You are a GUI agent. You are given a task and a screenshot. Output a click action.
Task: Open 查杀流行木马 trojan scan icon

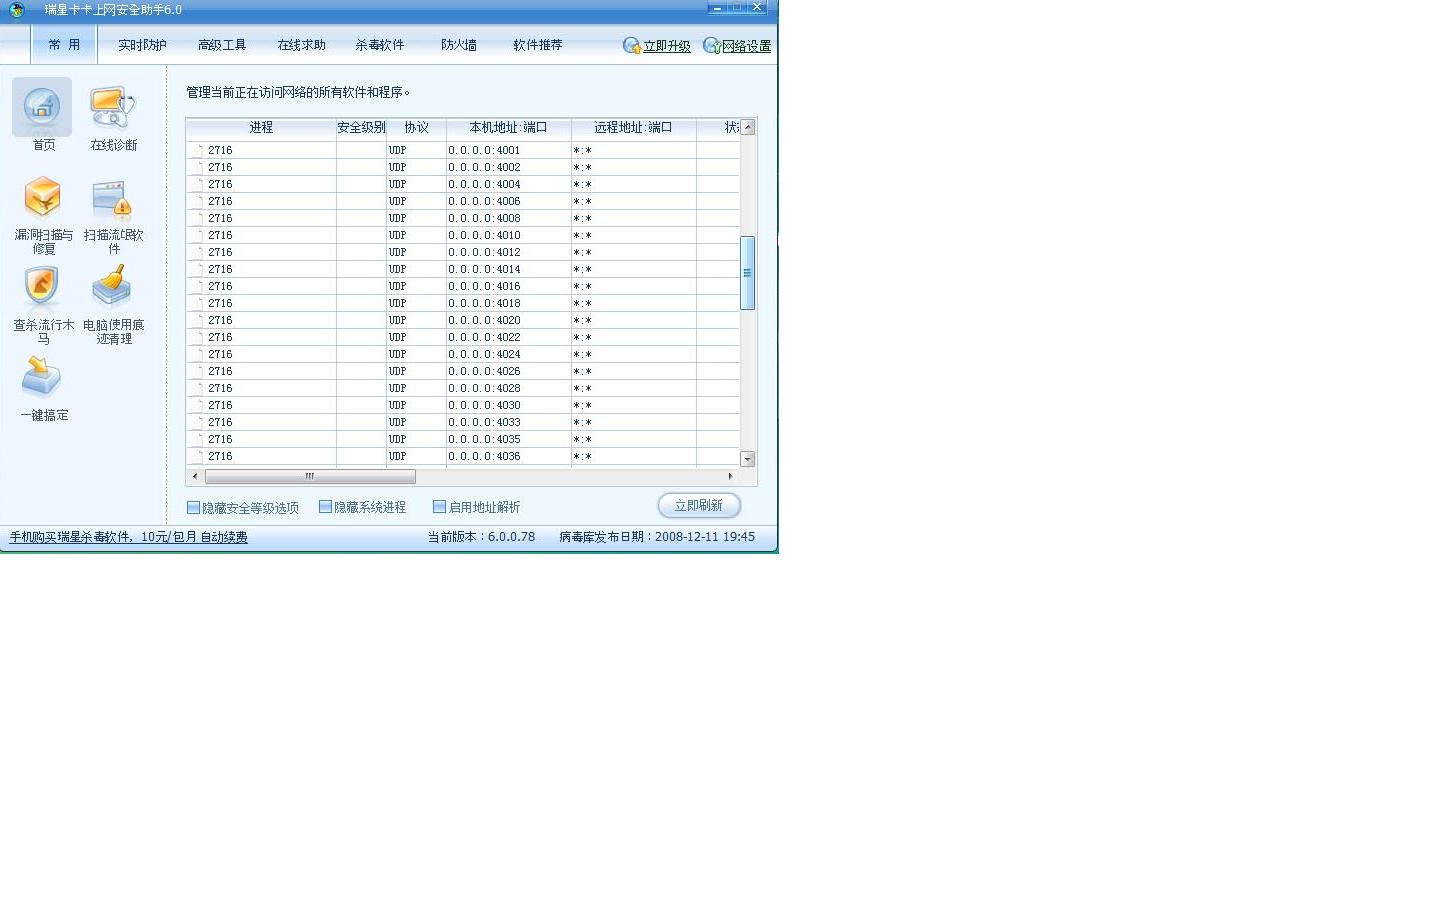pos(42,286)
